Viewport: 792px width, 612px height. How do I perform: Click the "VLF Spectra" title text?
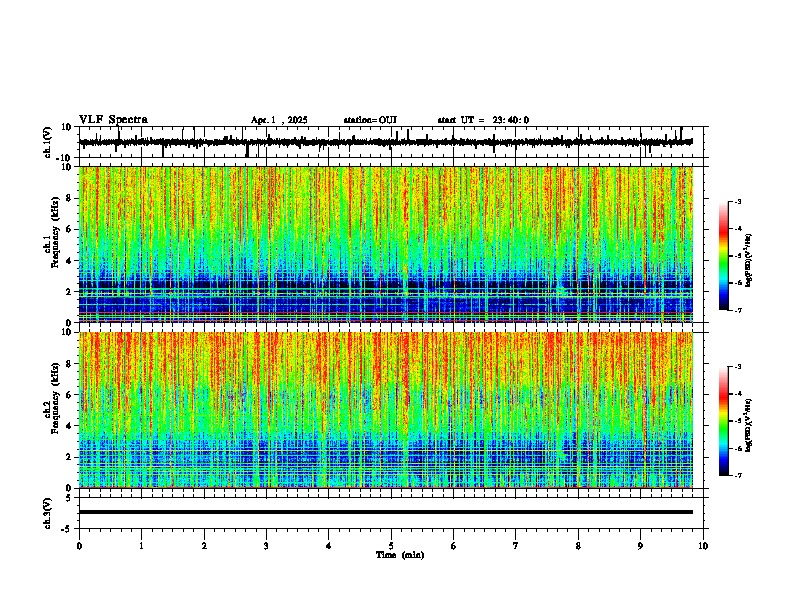coord(113,120)
